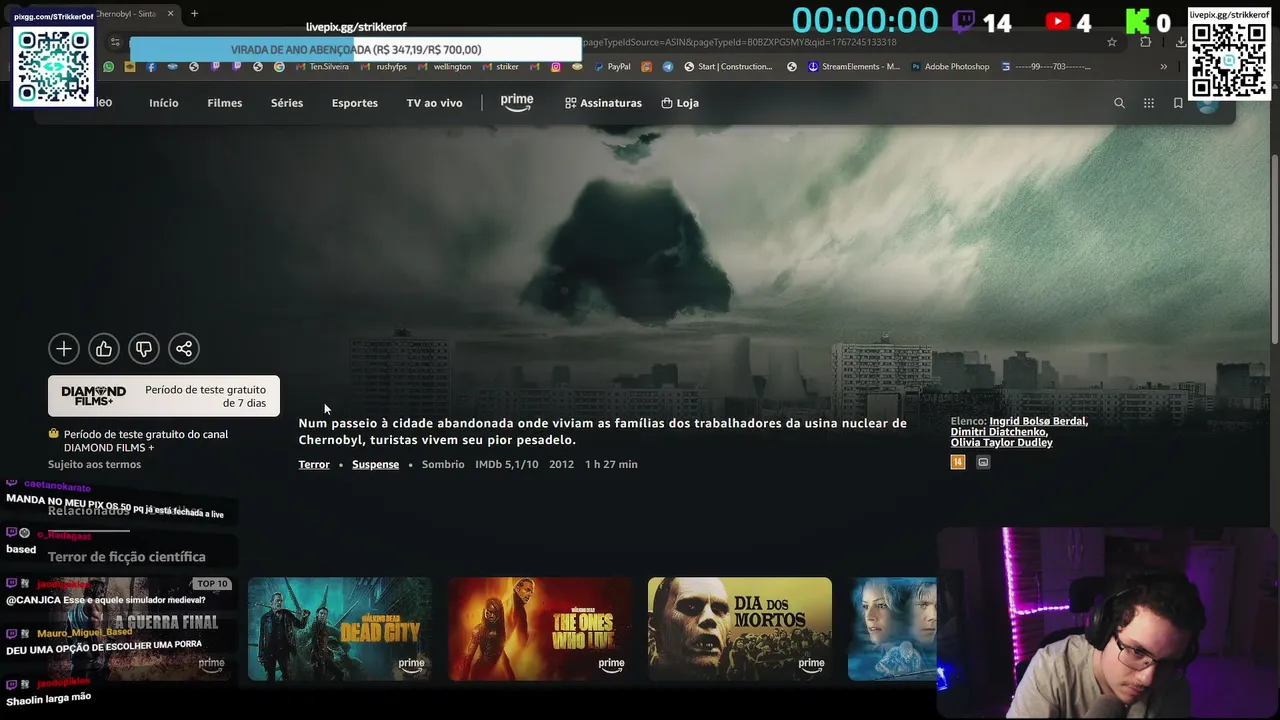The width and height of the screenshot is (1280, 720).
Task: Open the StreamElements bookmark
Action: pos(854,67)
